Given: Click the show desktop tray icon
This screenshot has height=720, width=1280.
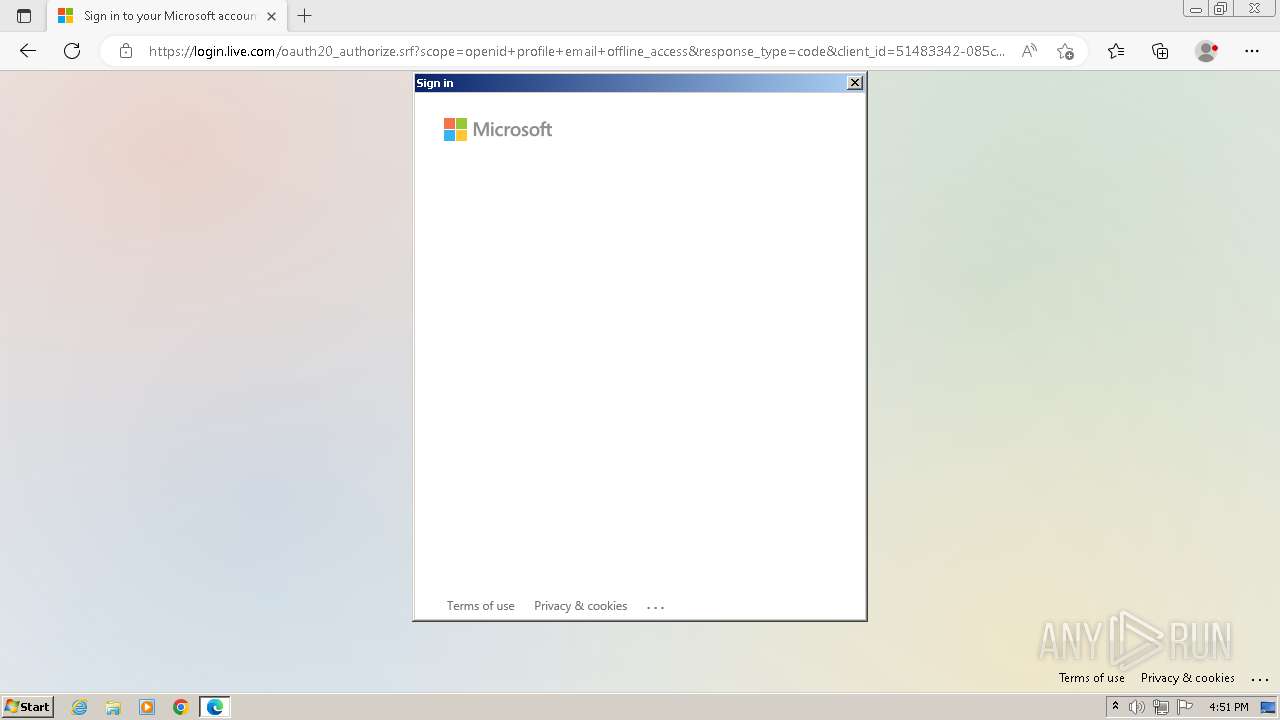Looking at the screenshot, I should pos(1268,707).
